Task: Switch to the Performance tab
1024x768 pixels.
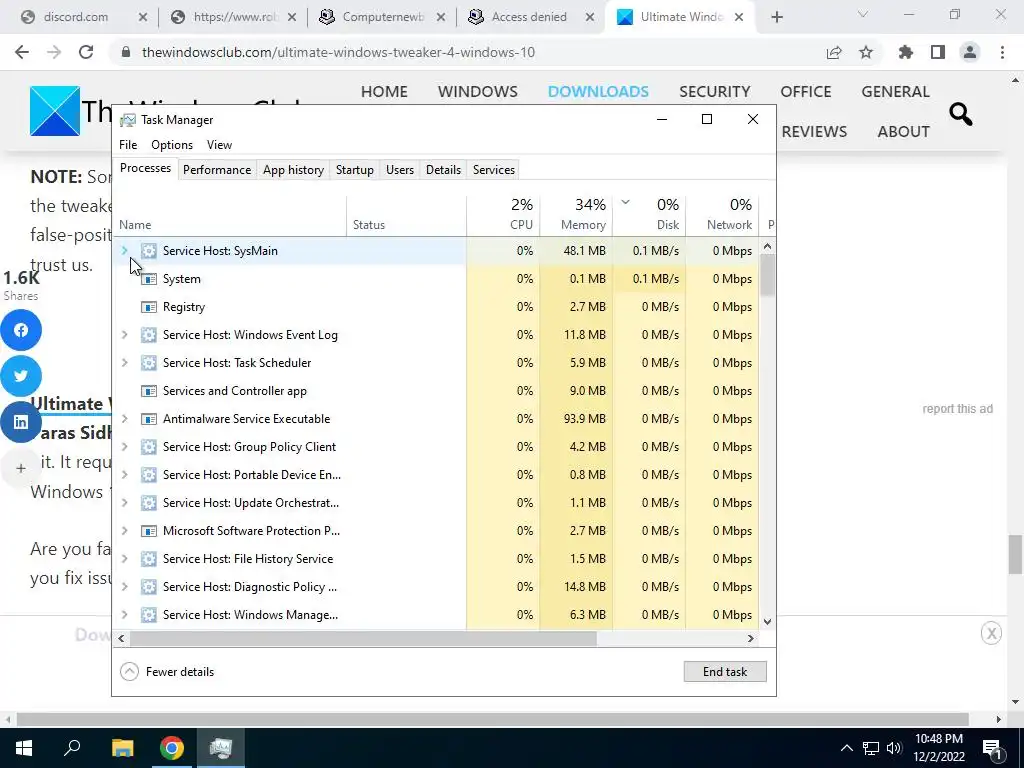Action: (x=217, y=170)
